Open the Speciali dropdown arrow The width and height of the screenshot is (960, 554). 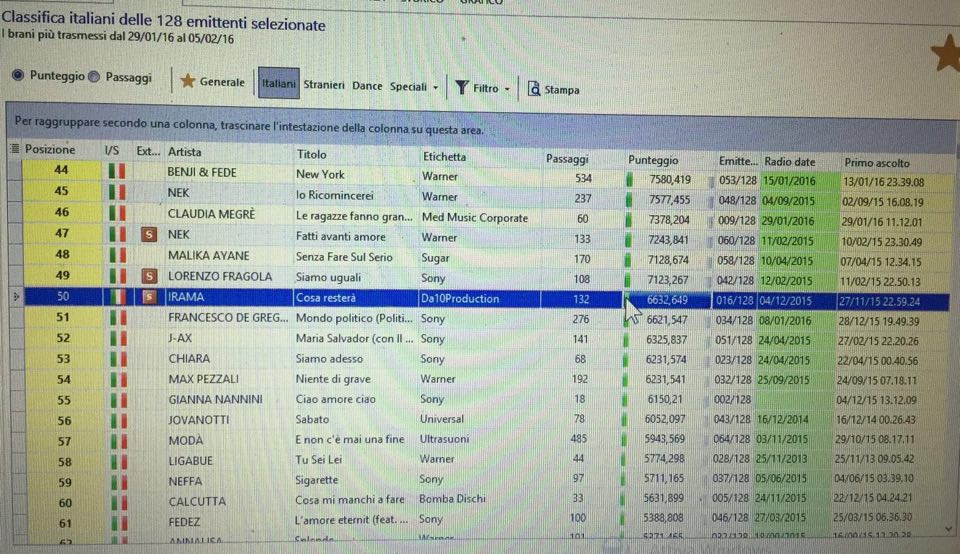point(436,88)
